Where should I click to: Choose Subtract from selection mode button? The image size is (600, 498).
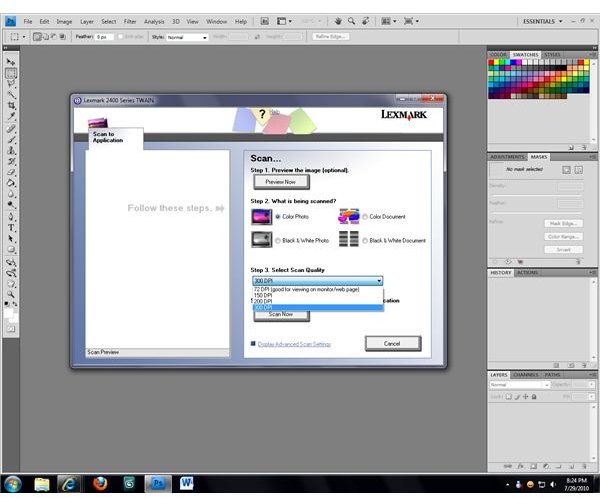point(54,37)
